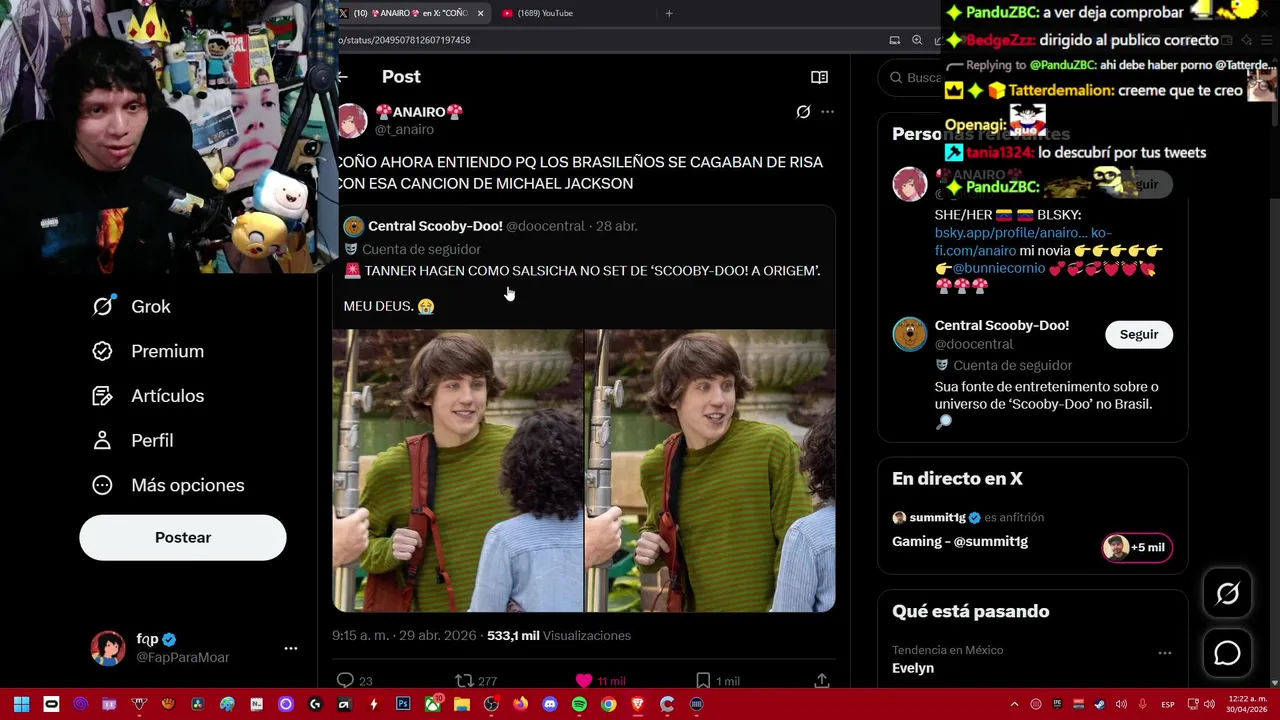Image resolution: width=1280 pixels, height=720 pixels.
Task: Expand hidden system tray icons chevron
Action: 1015,704
